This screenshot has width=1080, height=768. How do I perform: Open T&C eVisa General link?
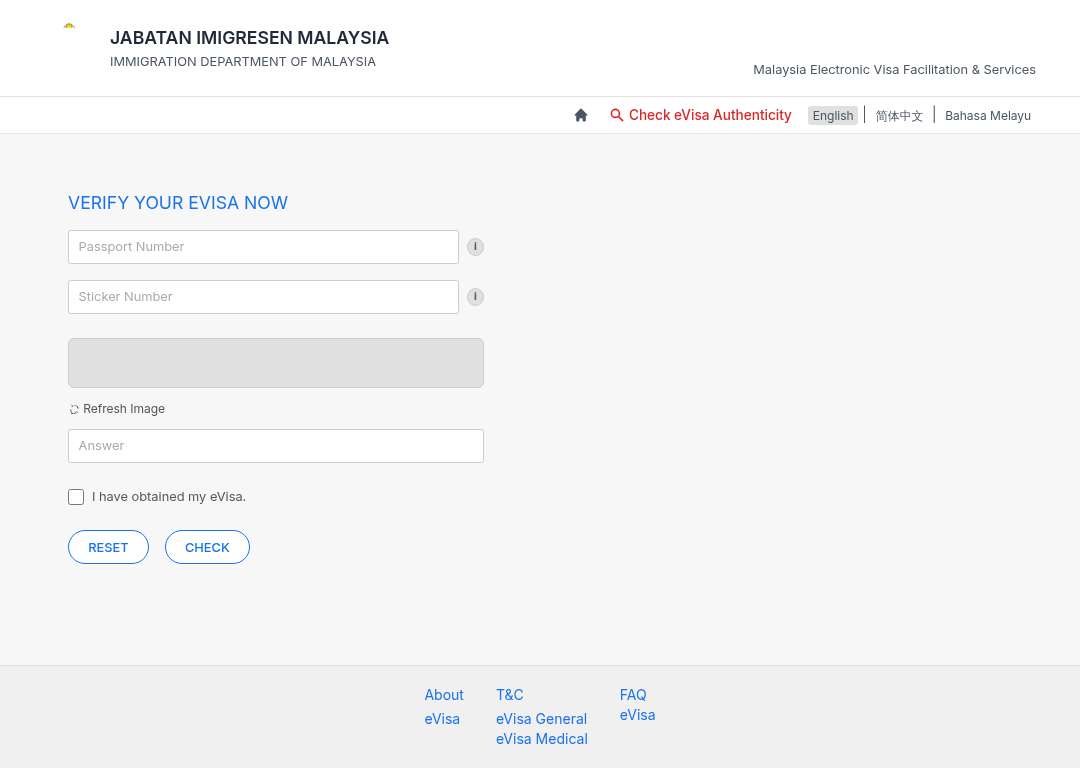(541, 718)
